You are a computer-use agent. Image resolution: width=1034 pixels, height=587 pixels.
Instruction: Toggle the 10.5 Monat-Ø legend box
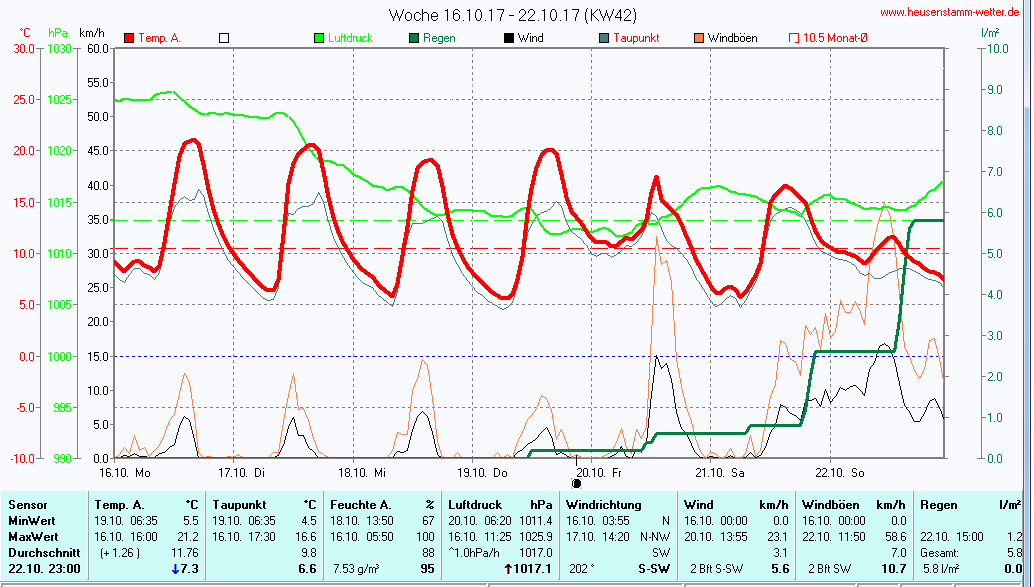(794, 38)
